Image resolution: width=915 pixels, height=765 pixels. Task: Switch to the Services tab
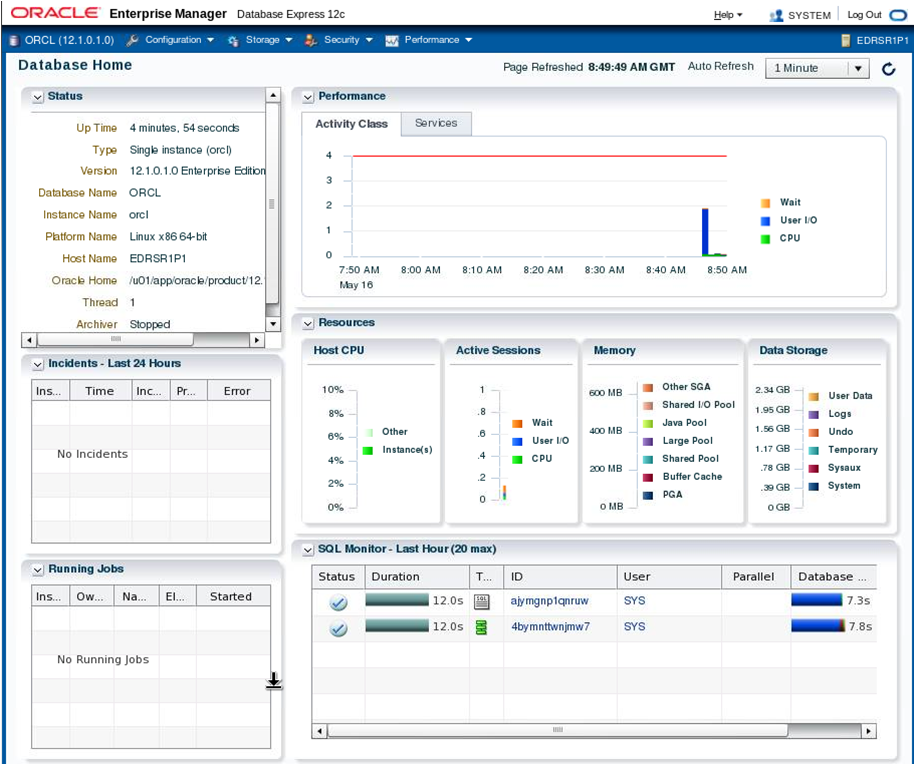pos(436,123)
